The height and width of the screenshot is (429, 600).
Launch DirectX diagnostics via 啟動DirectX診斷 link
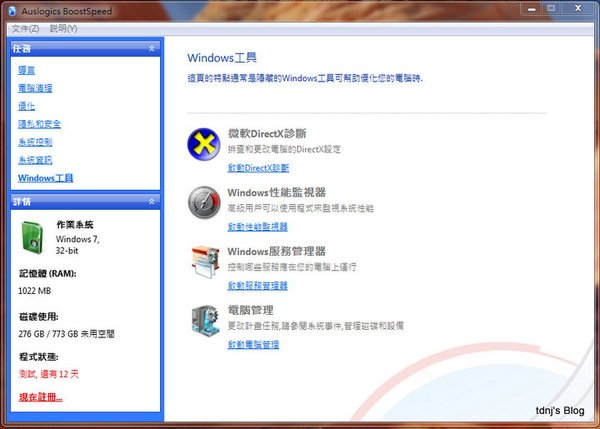258,168
